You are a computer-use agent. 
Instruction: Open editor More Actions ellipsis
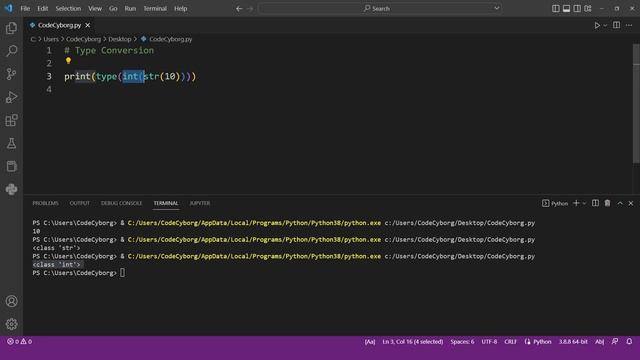click(x=629, y=25)
